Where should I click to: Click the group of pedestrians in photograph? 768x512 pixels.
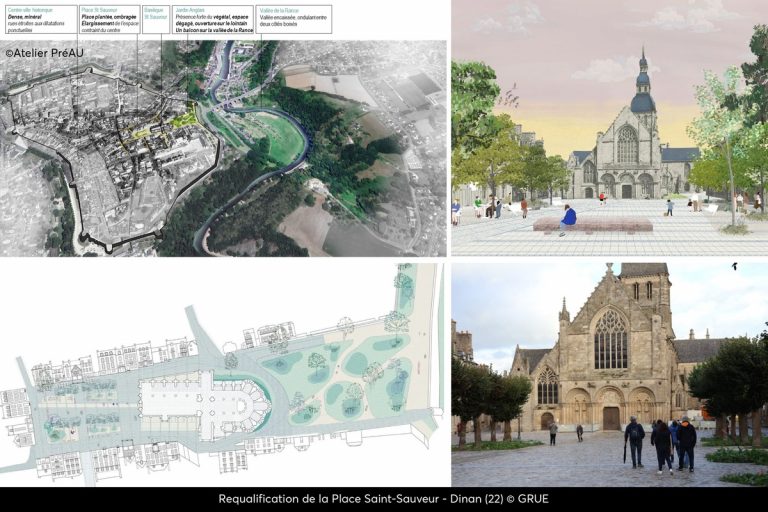[x=661, y=441]
